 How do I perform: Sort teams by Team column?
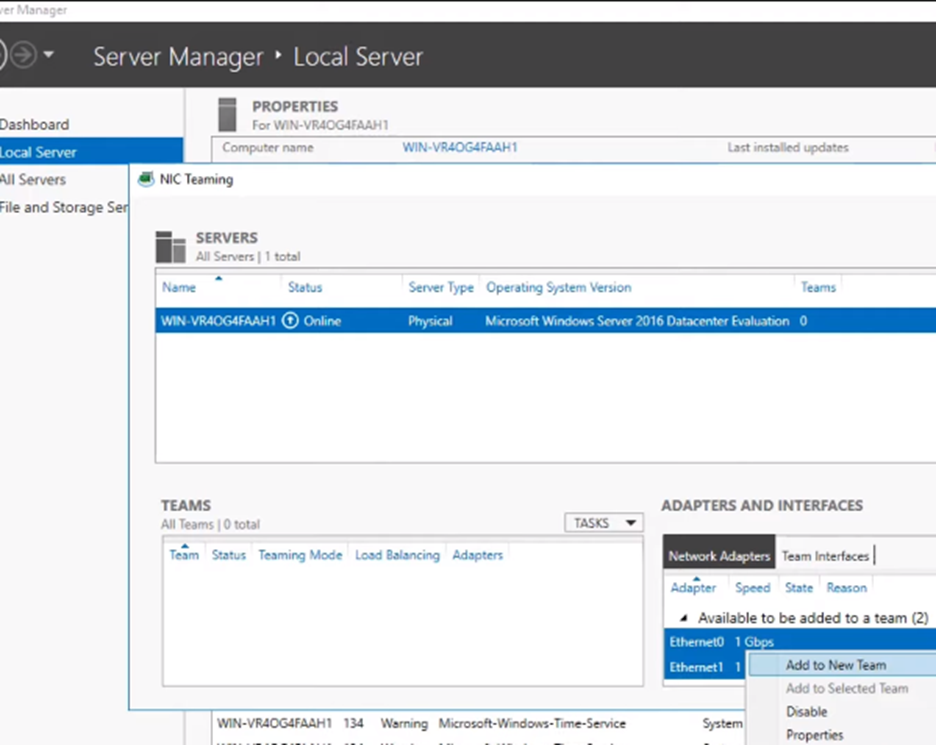[x=184, y=555]
